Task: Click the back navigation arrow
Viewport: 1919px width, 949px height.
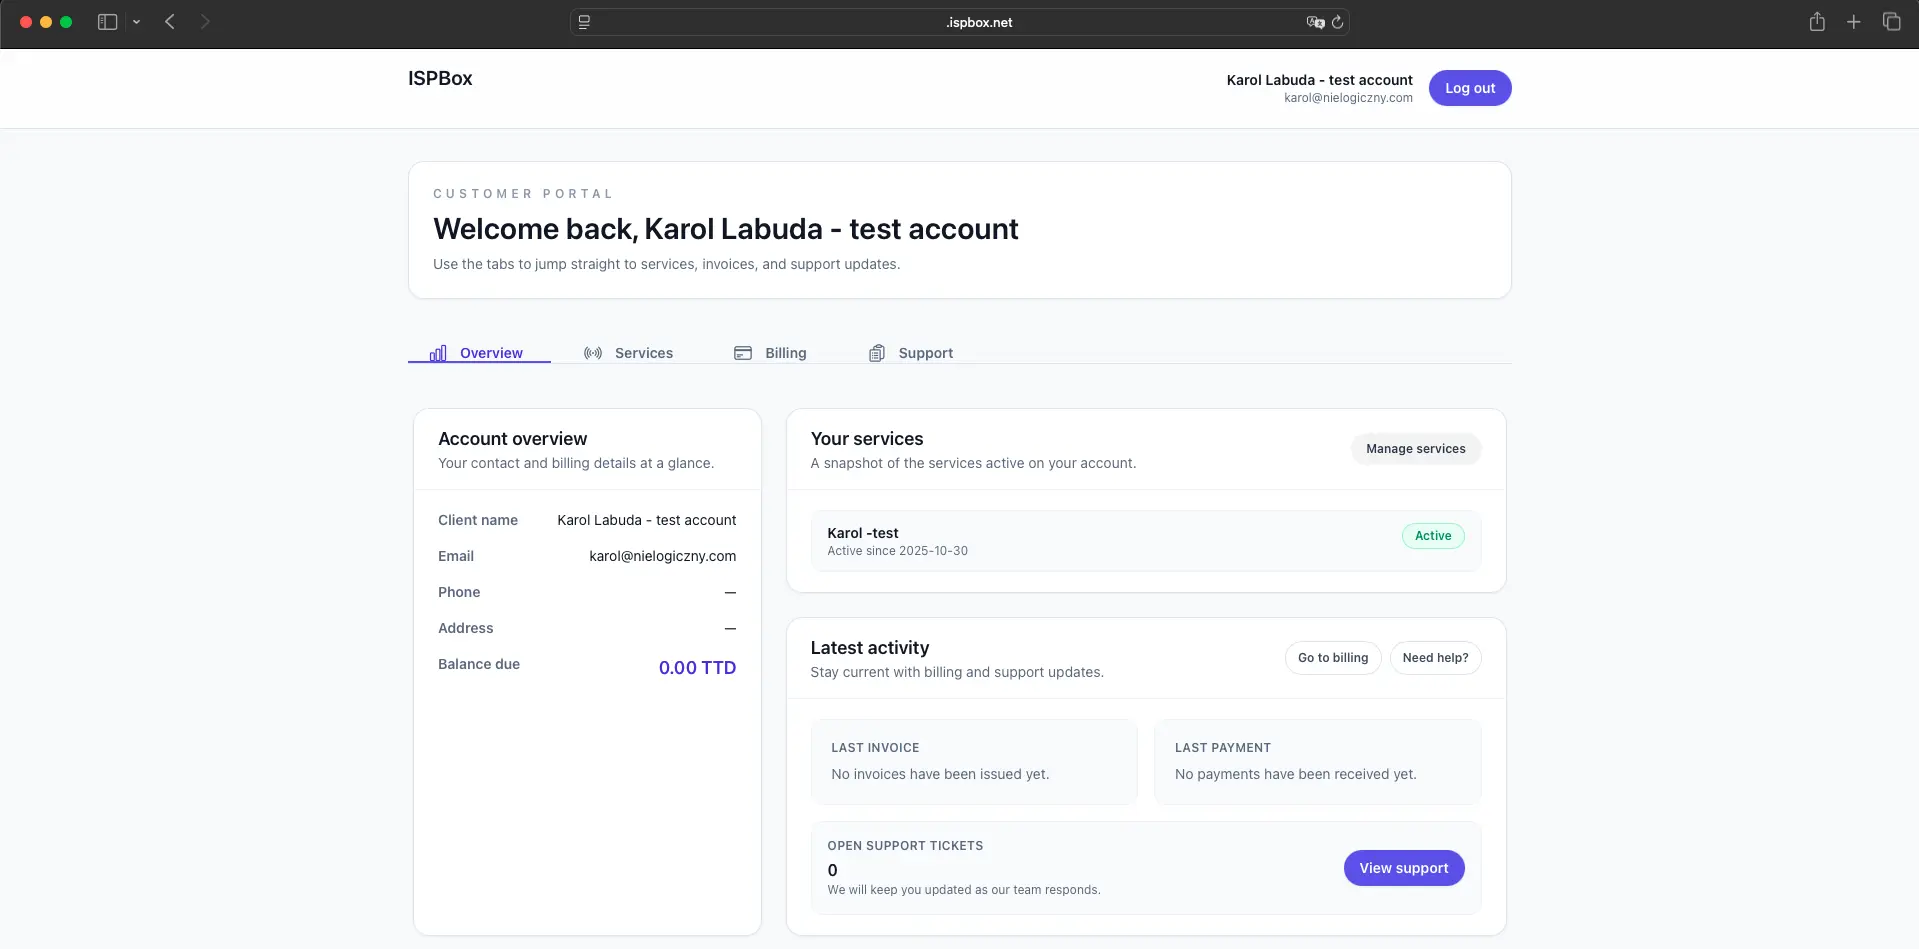Action: click(x=170, y=21)
